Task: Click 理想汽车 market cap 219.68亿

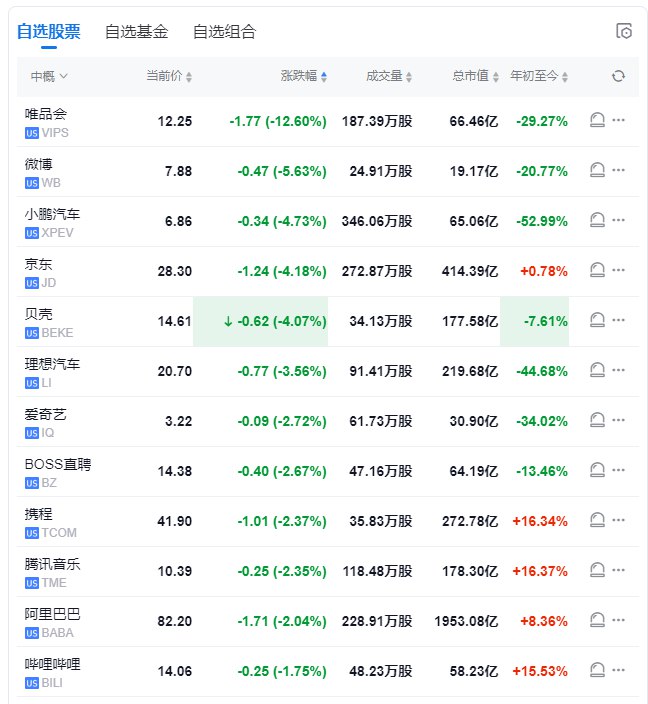Action: (x=470, y=371)
